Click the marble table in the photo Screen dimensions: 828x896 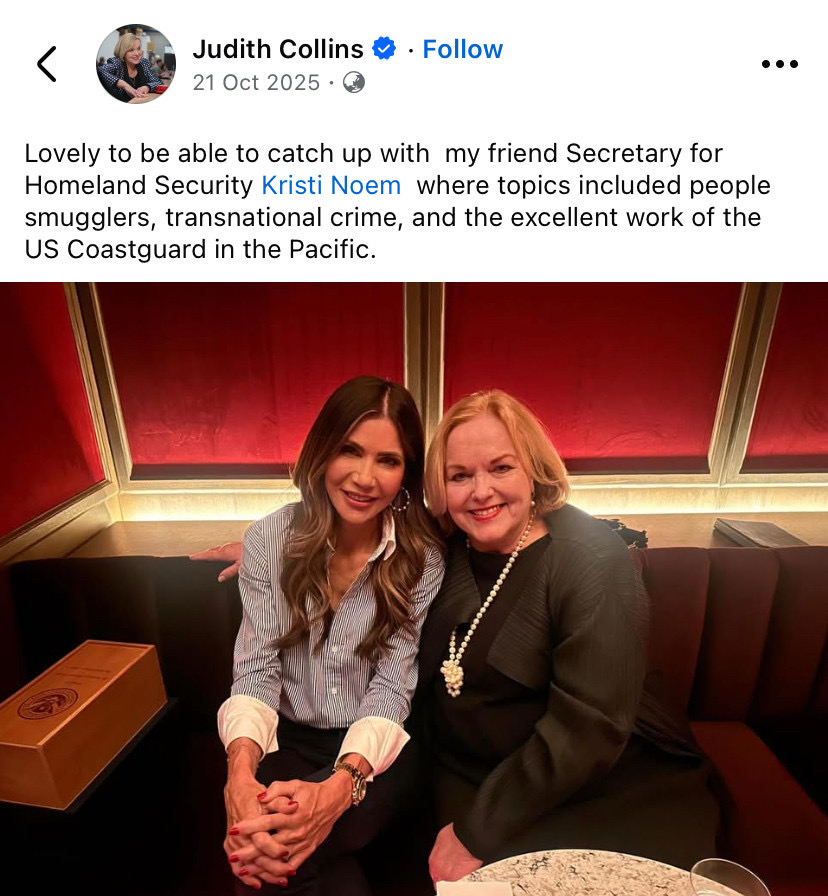click(589, 873)
